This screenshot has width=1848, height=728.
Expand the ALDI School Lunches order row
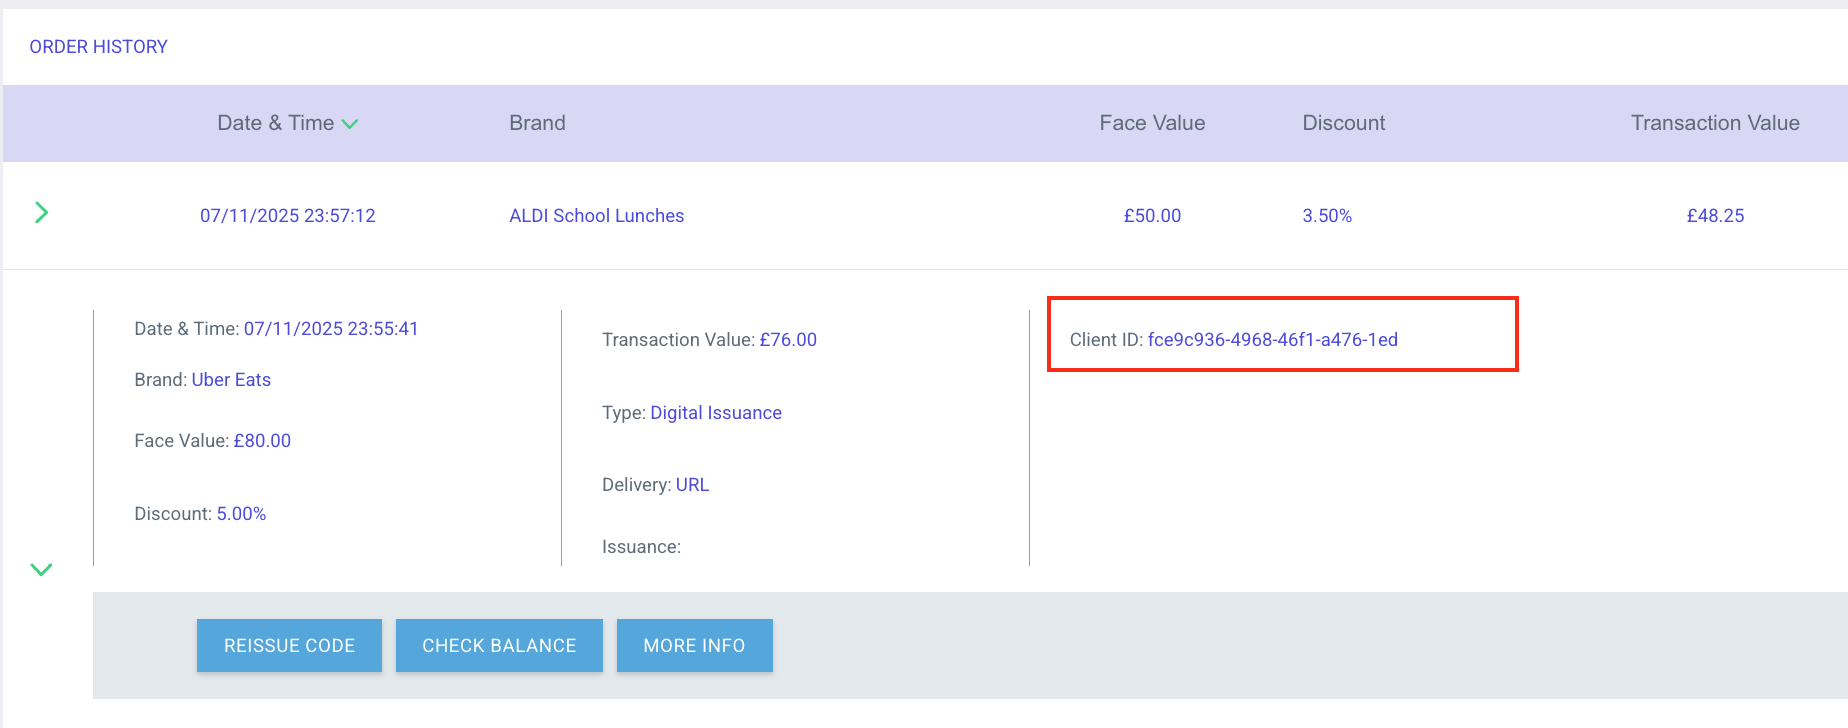pos(41,213)
